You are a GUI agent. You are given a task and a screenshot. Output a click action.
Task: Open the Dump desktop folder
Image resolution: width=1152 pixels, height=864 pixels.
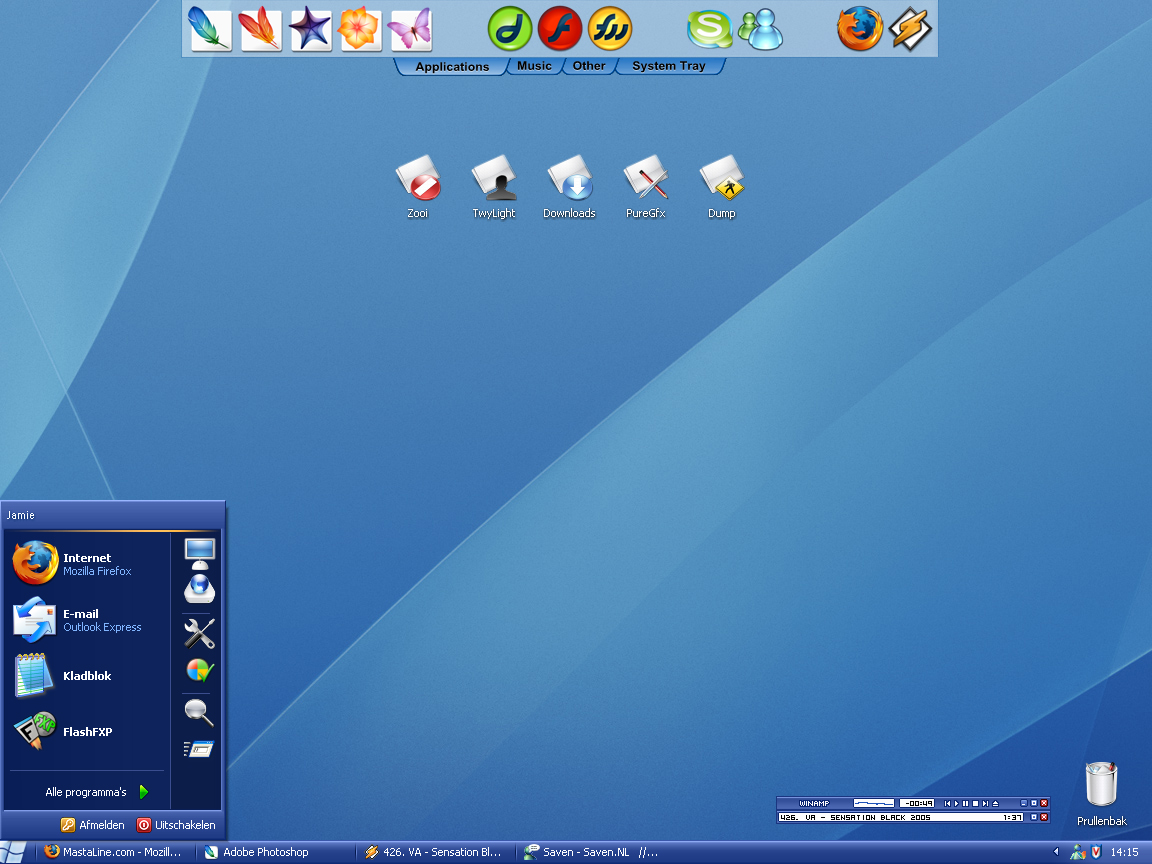pos(721,187)
